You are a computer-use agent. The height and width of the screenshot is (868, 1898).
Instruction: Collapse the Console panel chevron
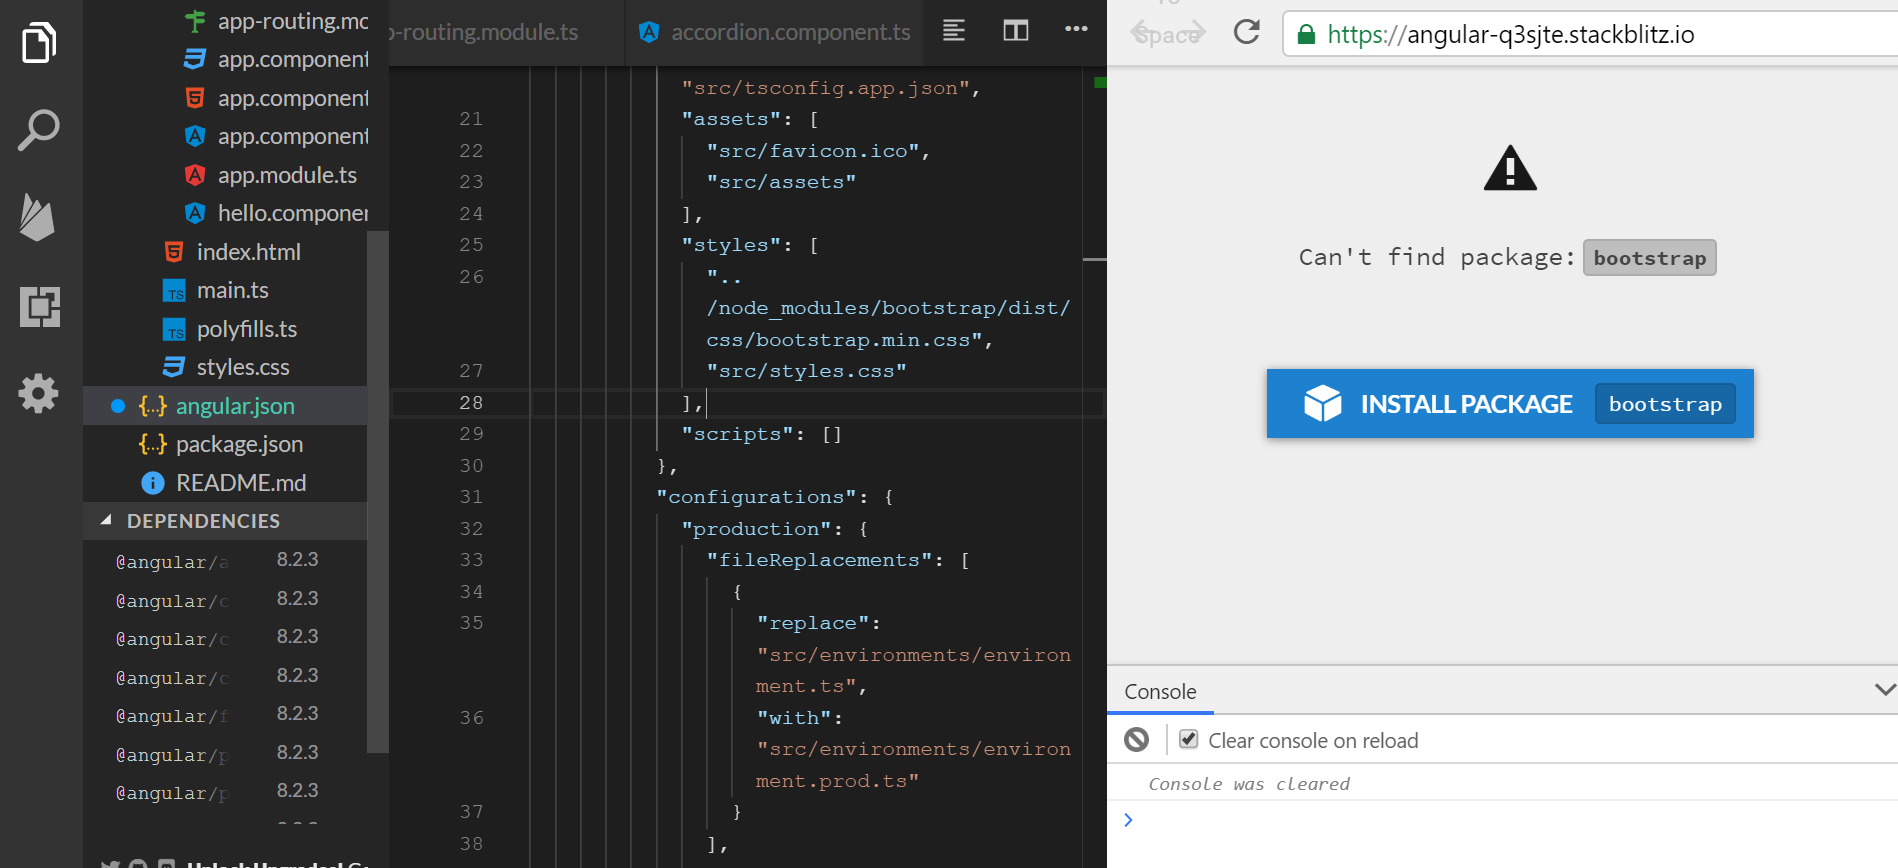(x=1885, y=690)
